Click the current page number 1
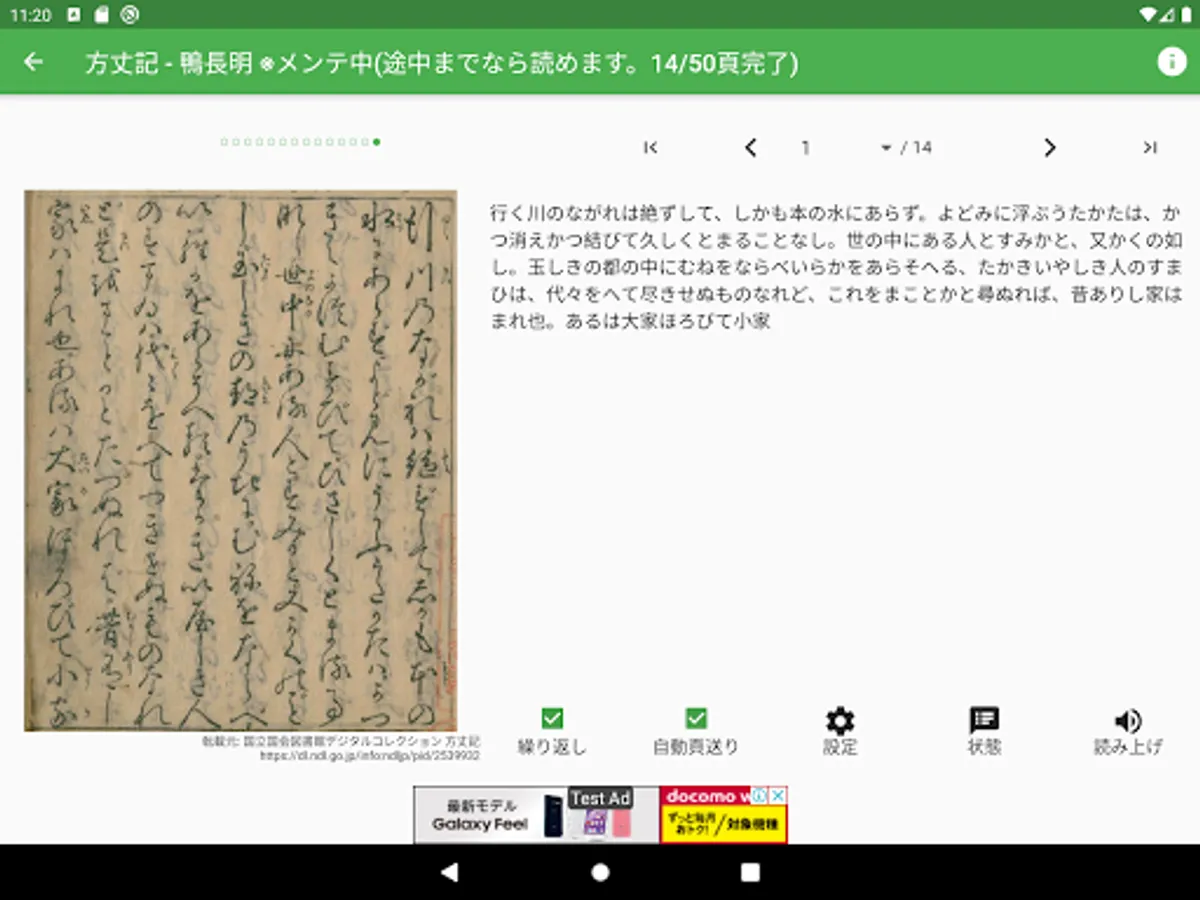 805,148
